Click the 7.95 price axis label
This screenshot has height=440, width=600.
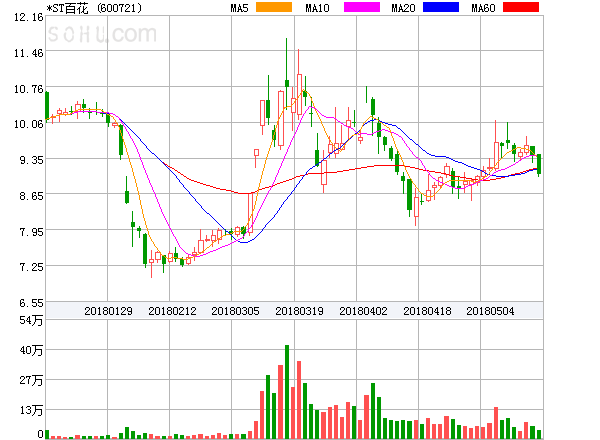31,232
